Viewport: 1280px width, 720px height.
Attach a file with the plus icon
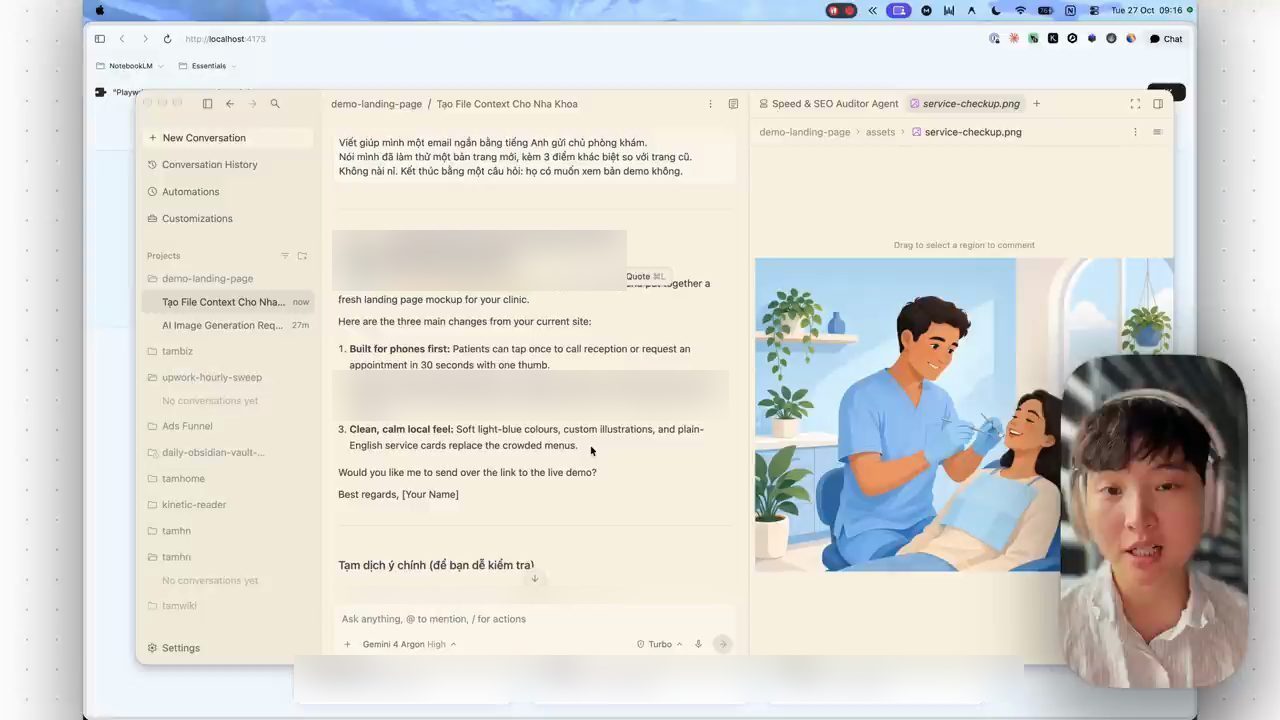pyautogui.click(x=347, y=644)
